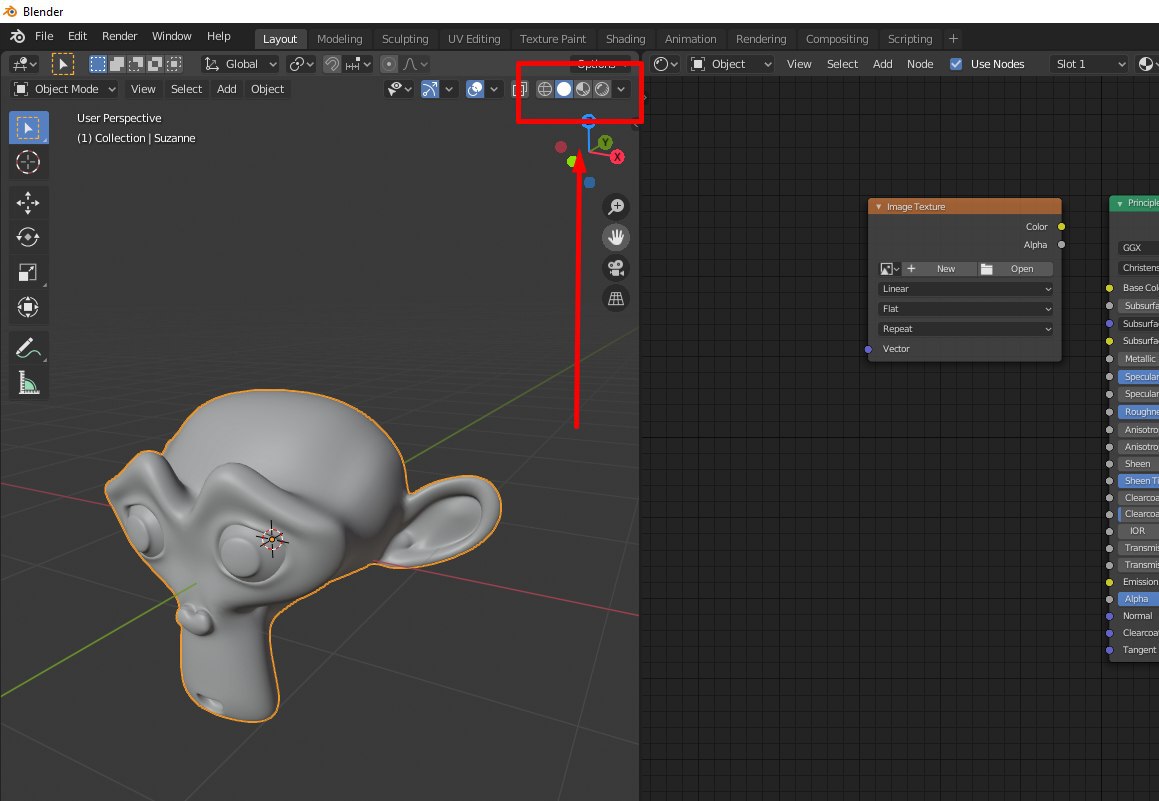Switch to wireframe viewport shading

(x=545, y=89)
